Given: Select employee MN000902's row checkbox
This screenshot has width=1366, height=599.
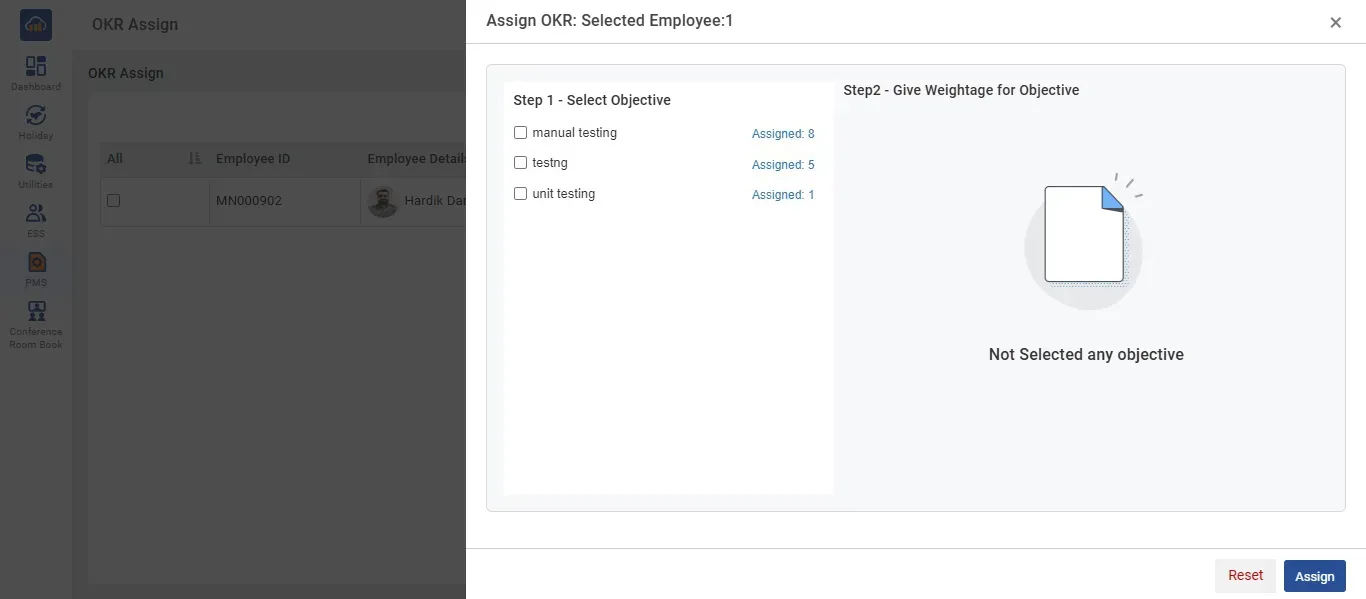Looking at the screenshot, I should tap(113, 200).
